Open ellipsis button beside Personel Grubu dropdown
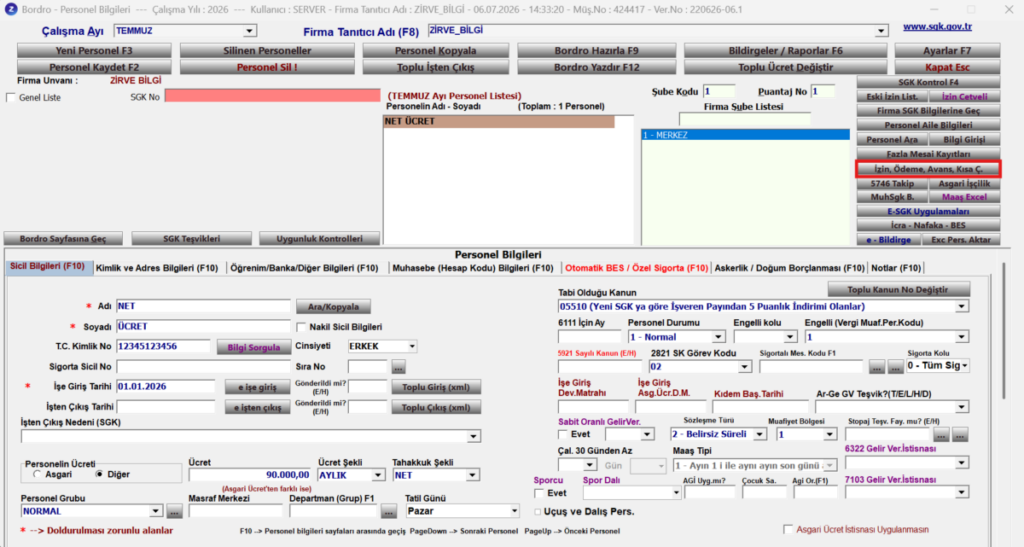Image resolution: width=1024 pixels, height=547 pixels. click(174, 512)
